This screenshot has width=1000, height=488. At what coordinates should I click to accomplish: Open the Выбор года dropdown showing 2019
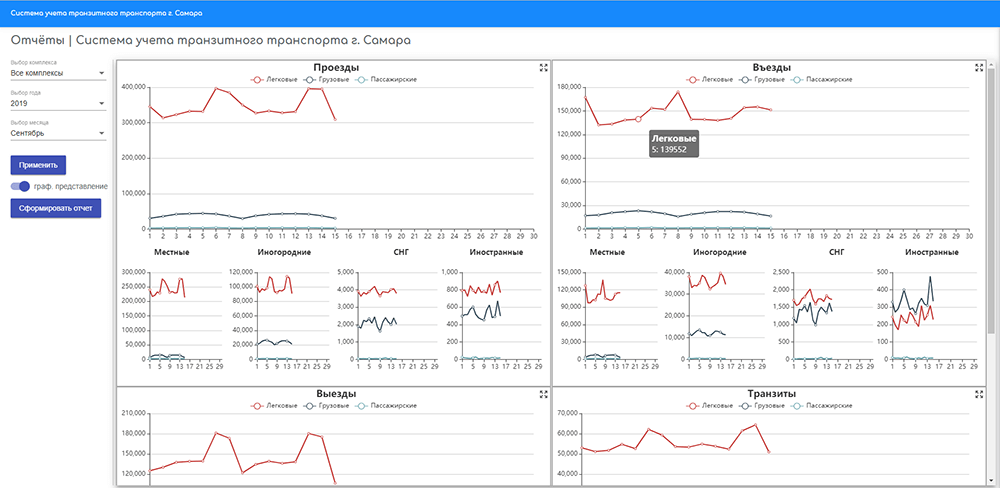(x=58, y=103)
